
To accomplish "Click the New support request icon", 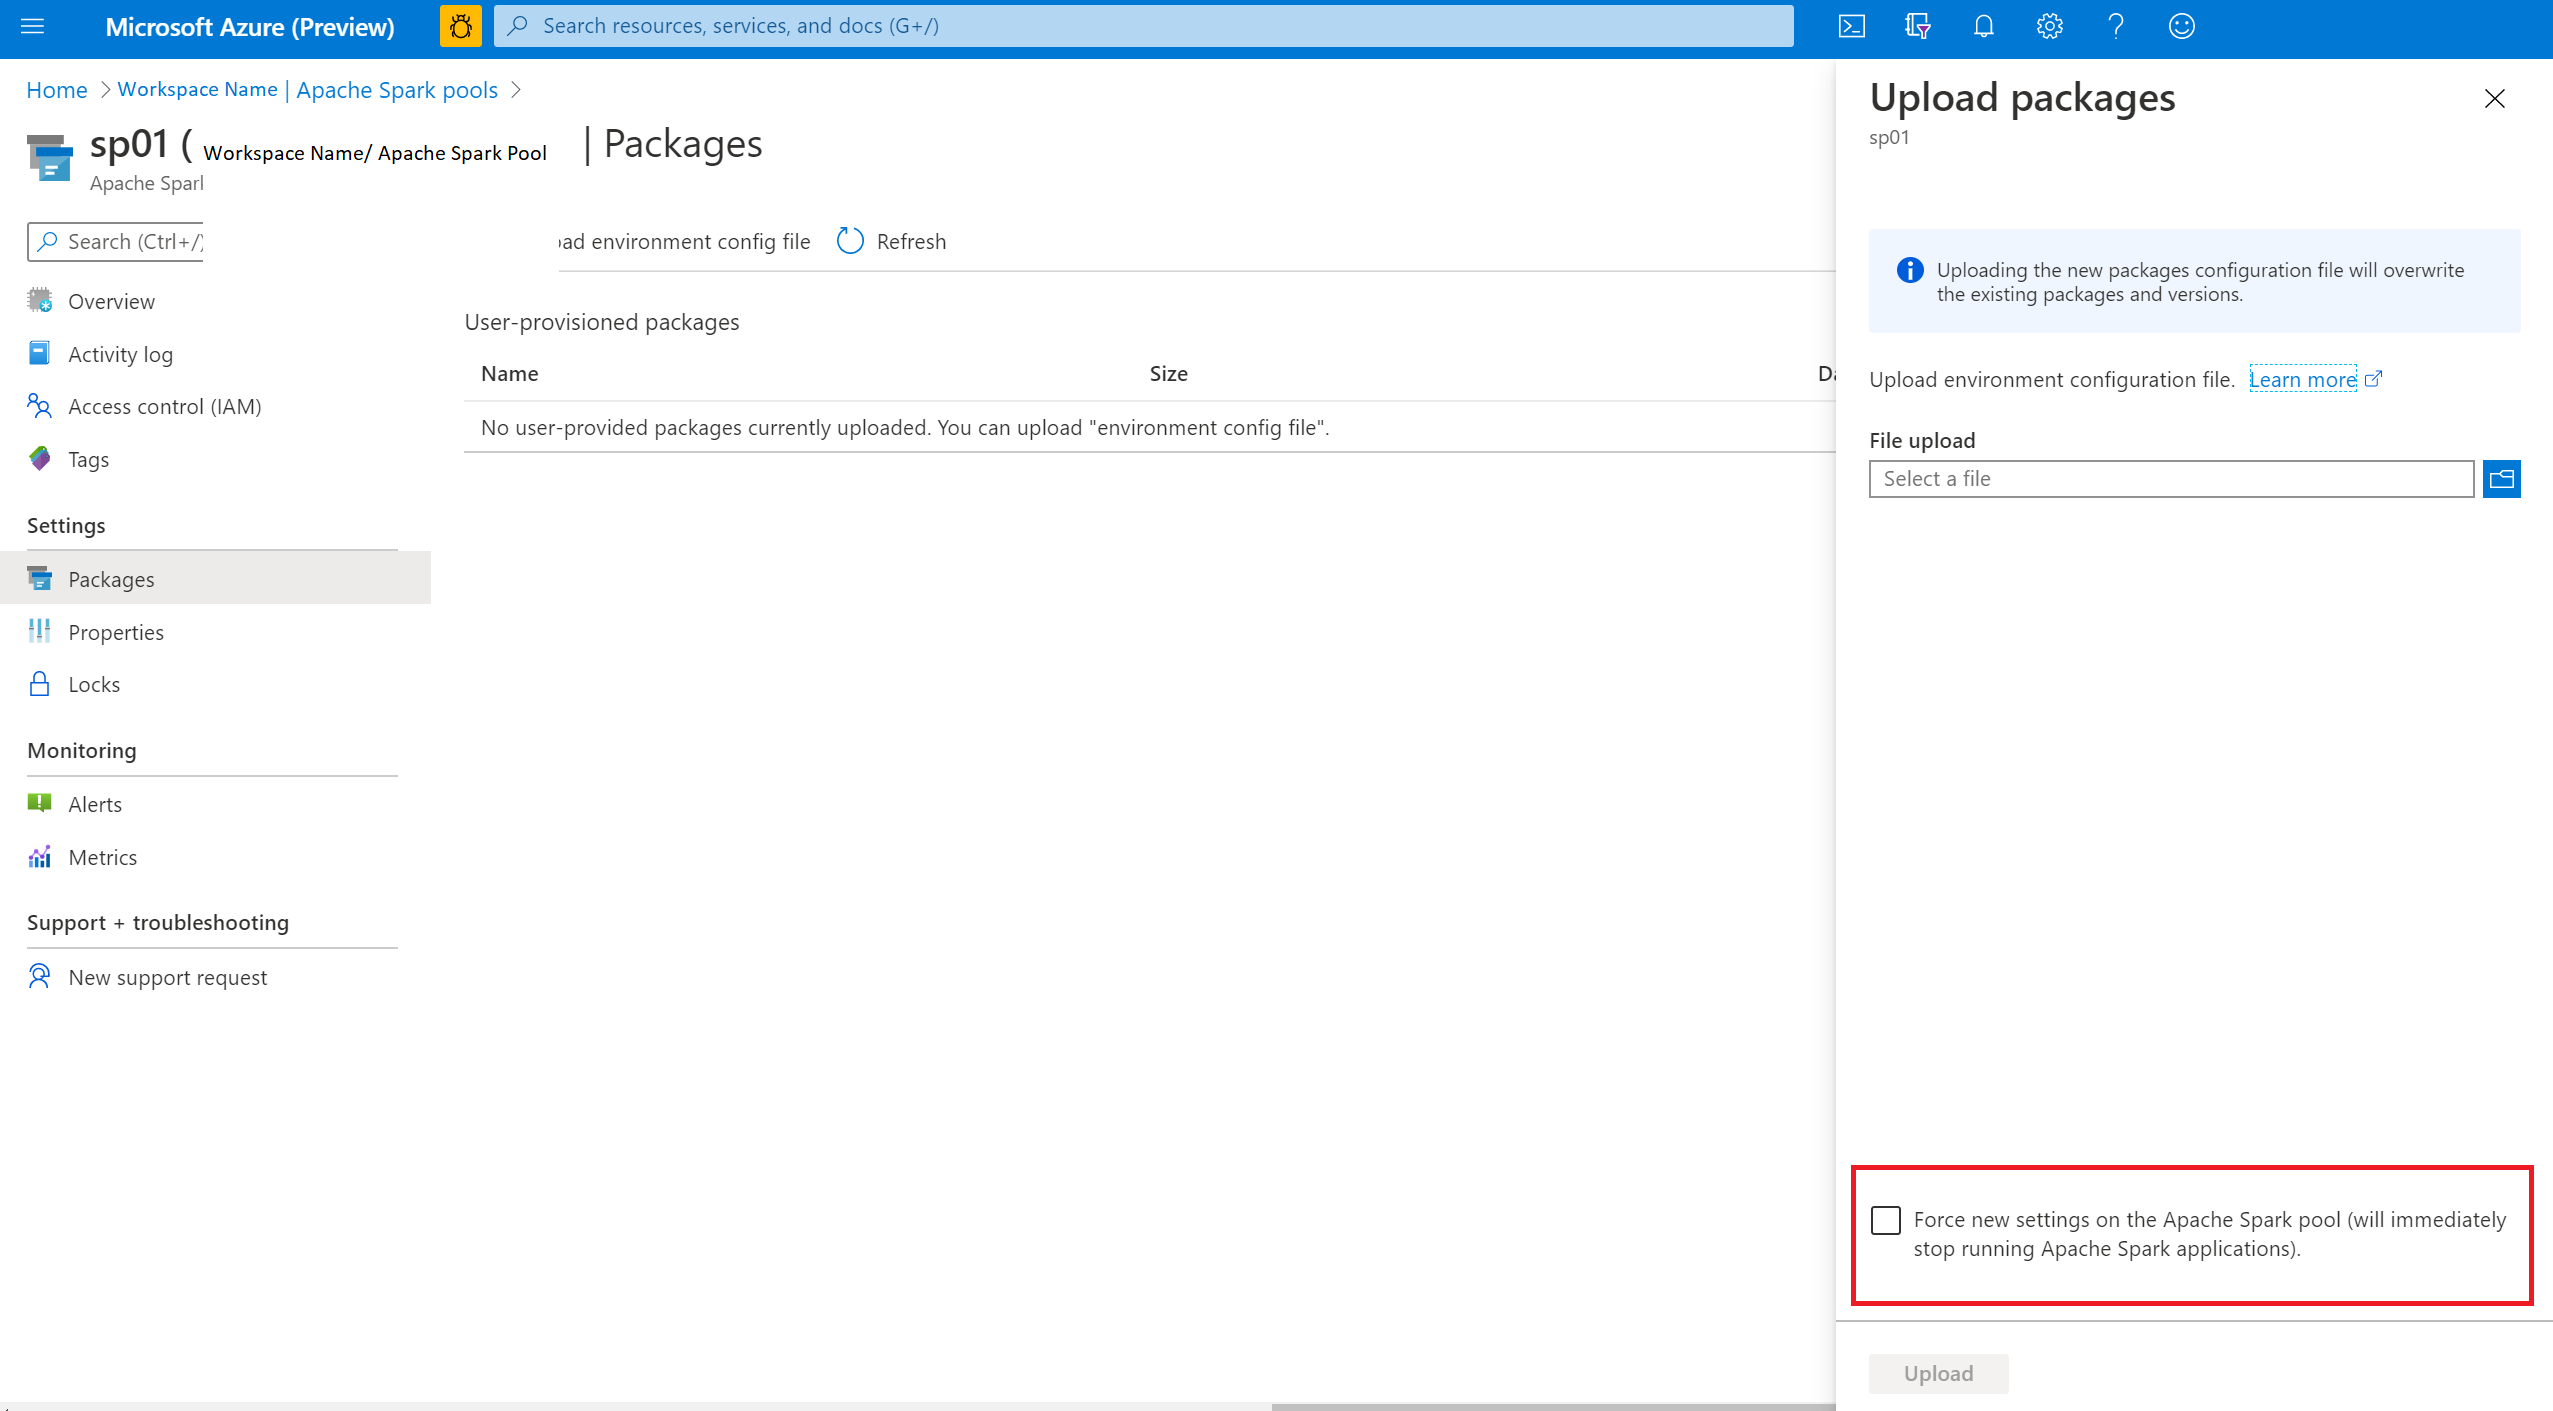I will coord(42,977).
